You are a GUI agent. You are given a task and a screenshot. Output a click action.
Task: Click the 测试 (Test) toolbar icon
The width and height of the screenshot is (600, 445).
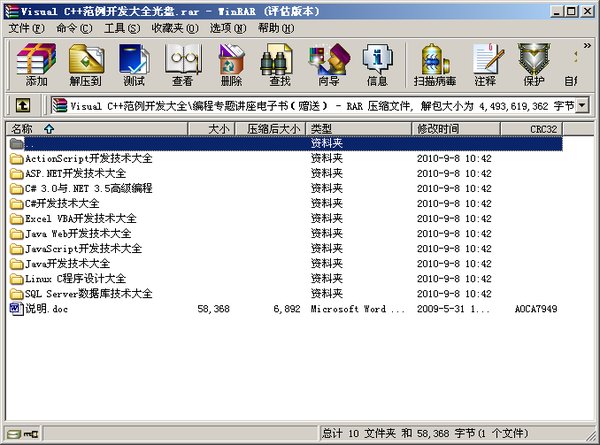[134, 64]
